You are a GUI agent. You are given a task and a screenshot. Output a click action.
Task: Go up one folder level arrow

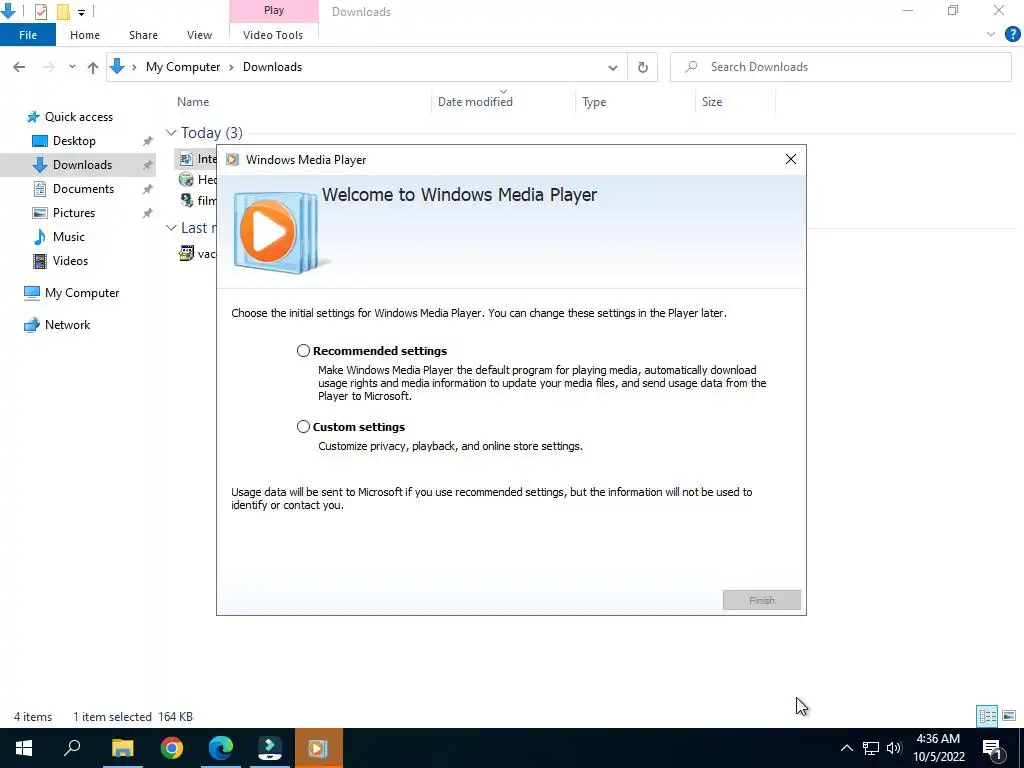(x=93, y=67)
